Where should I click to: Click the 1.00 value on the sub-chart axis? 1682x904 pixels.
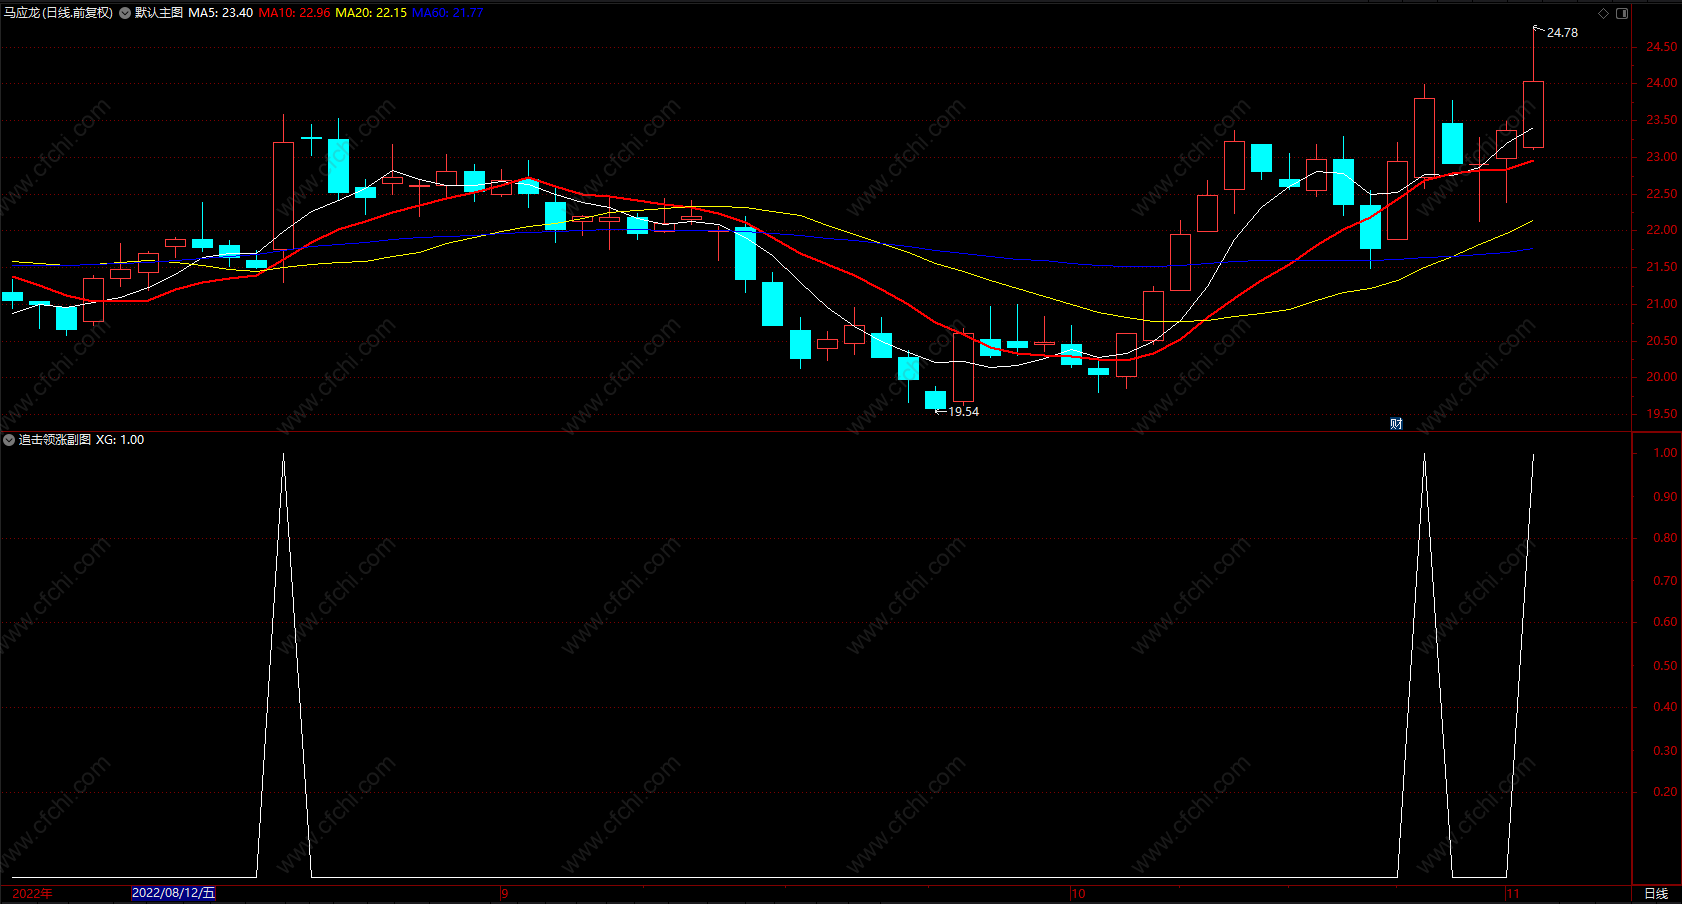(x=1666, y=453)
